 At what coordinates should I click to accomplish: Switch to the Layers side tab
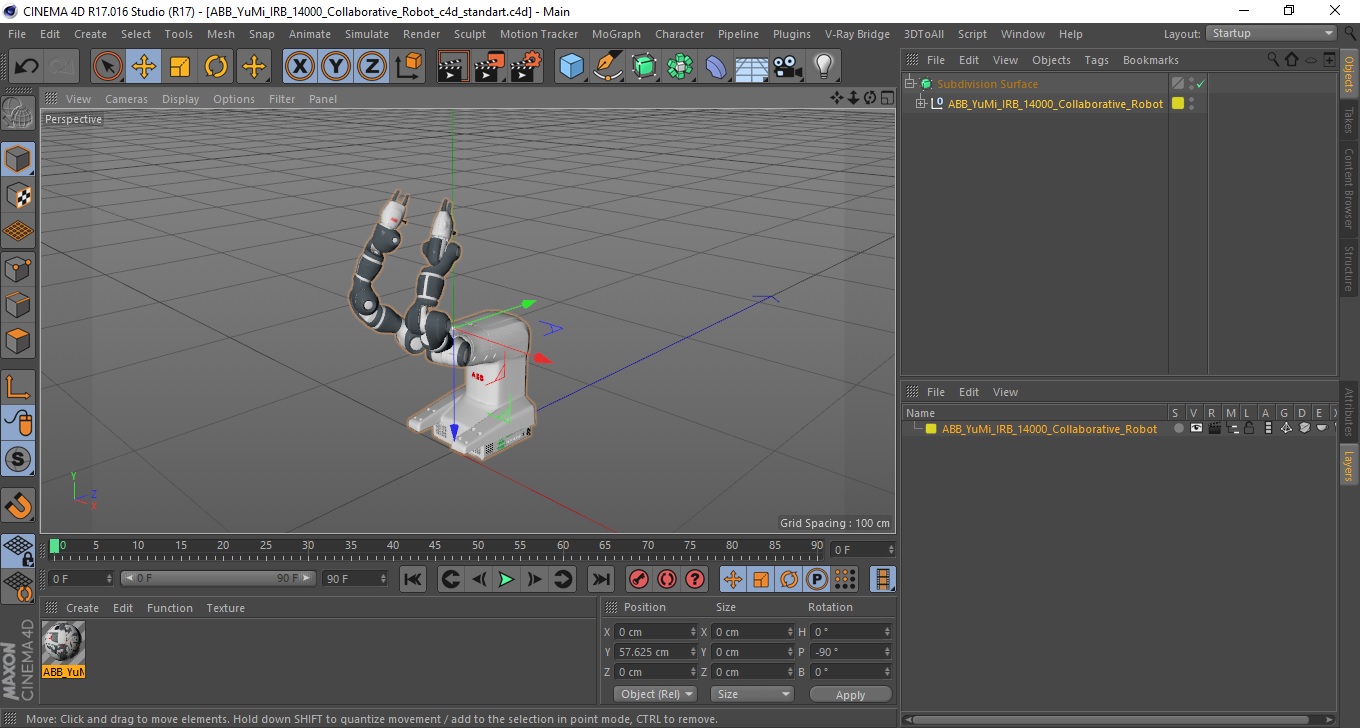(1348, 465)
